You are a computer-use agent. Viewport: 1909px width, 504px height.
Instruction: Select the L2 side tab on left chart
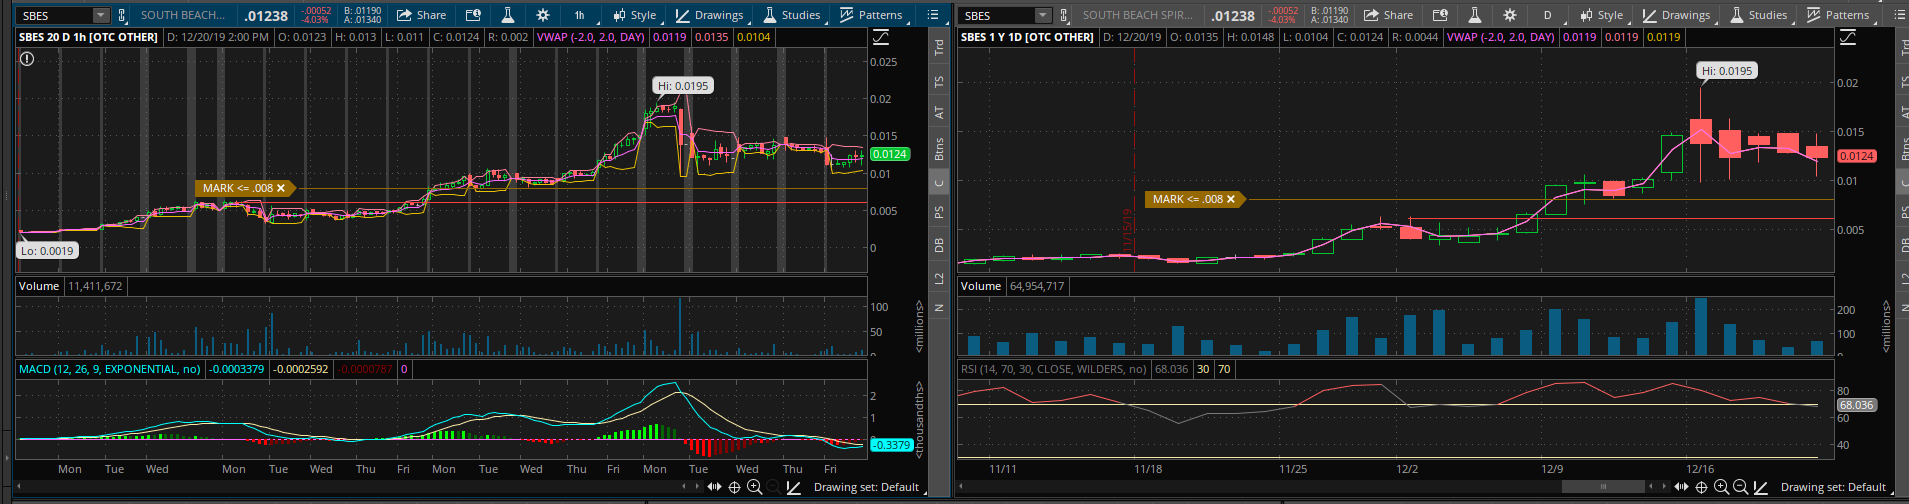coord(939,277)
